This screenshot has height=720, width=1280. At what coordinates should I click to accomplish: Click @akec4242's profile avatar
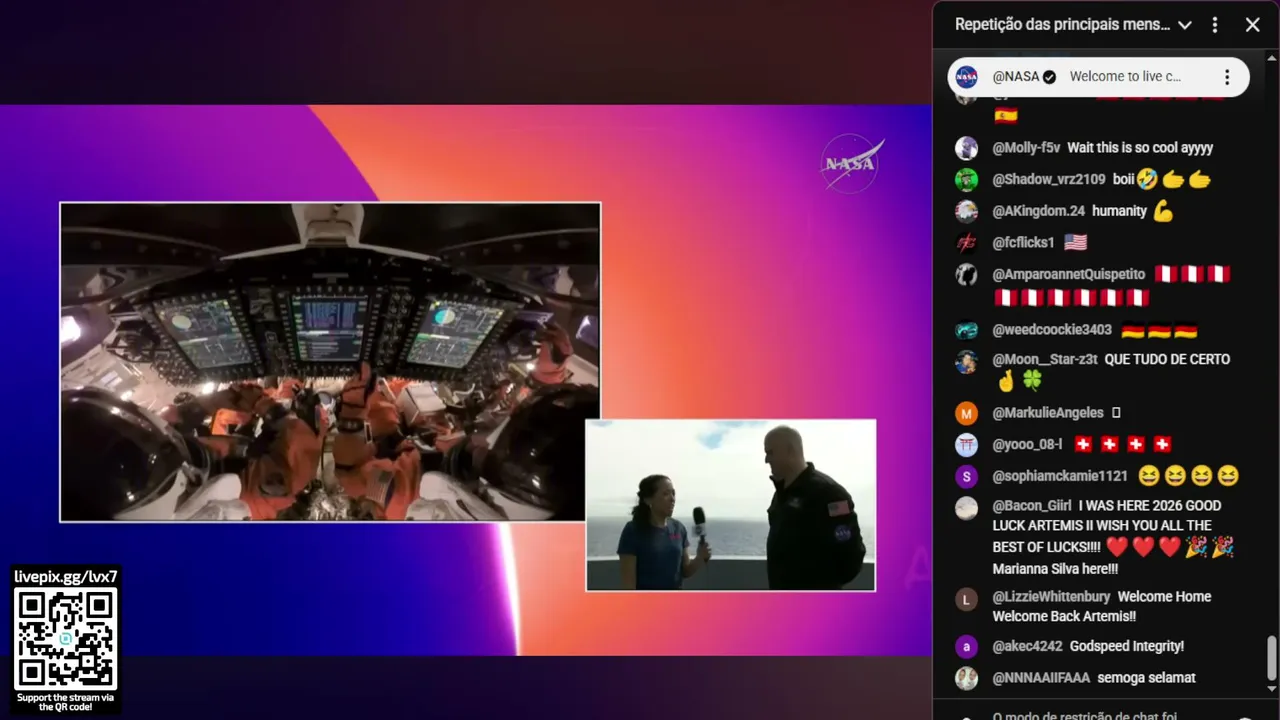(x=966, y=646)
